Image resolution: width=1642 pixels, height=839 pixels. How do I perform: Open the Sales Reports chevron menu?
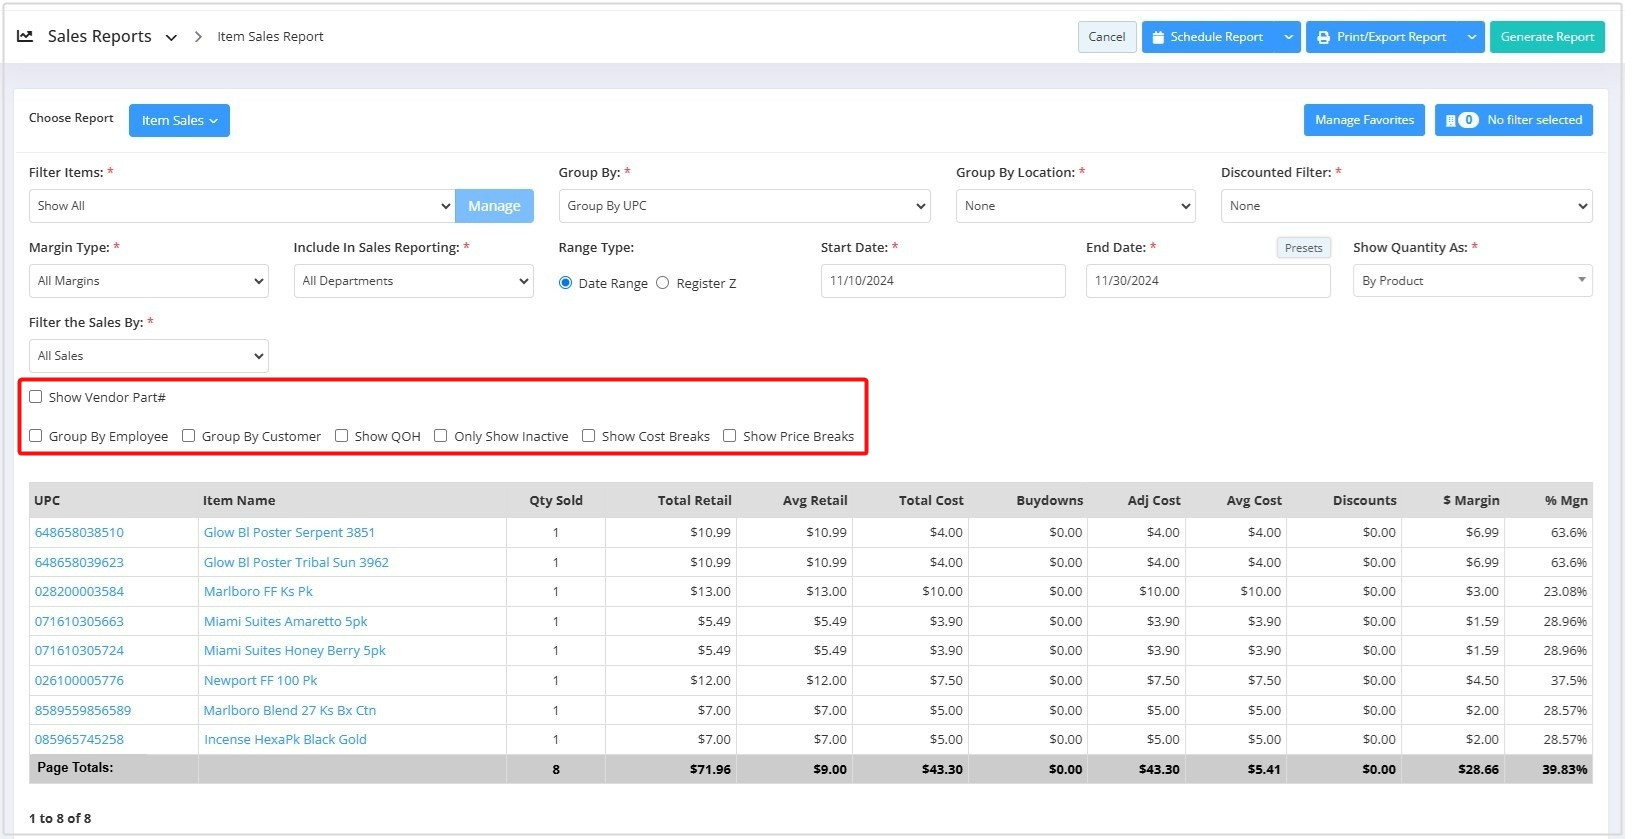pyautogui.click(x=171, y=38)
